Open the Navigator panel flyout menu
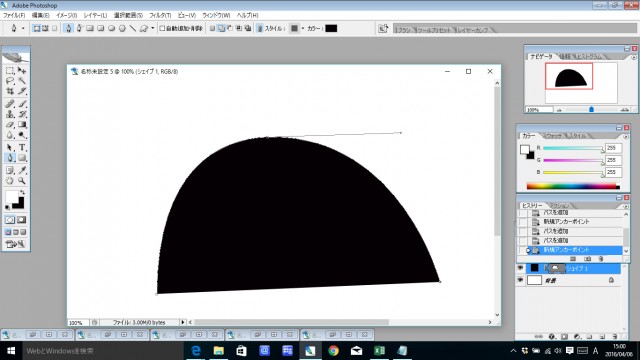 (633, 57)
